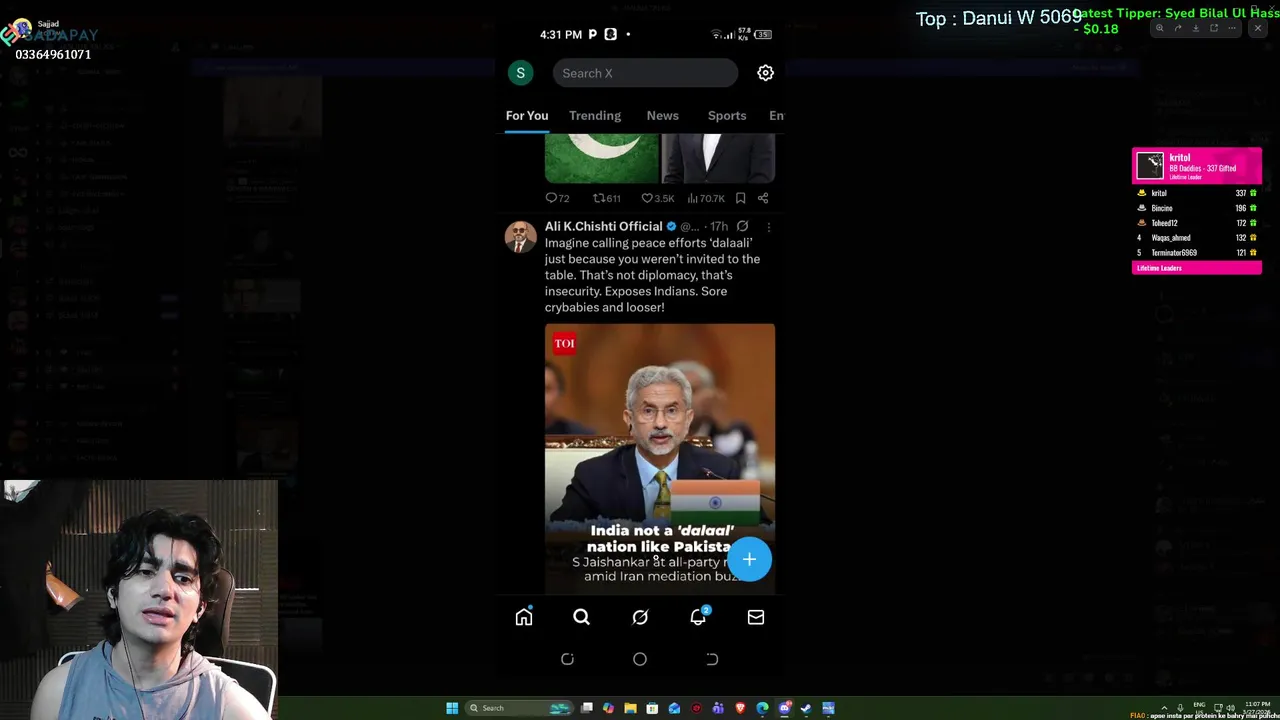Open Ali K.Chishti's profile picture

tap(520, 237)
